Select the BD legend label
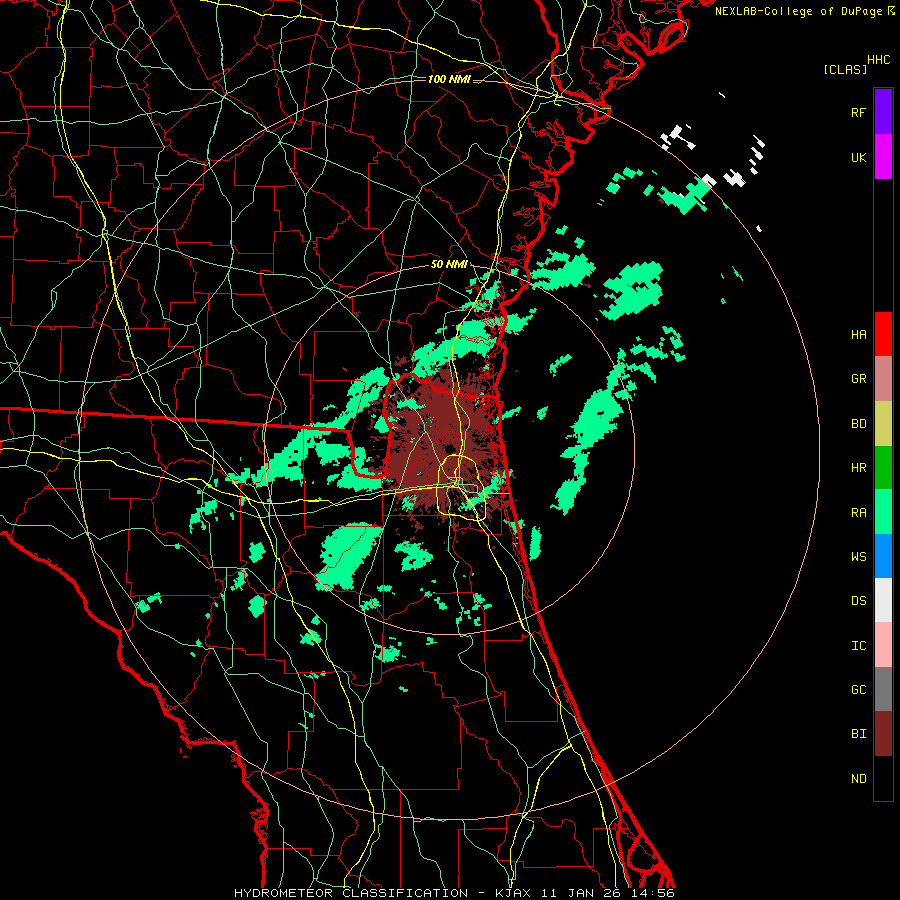 coord(858,424)
